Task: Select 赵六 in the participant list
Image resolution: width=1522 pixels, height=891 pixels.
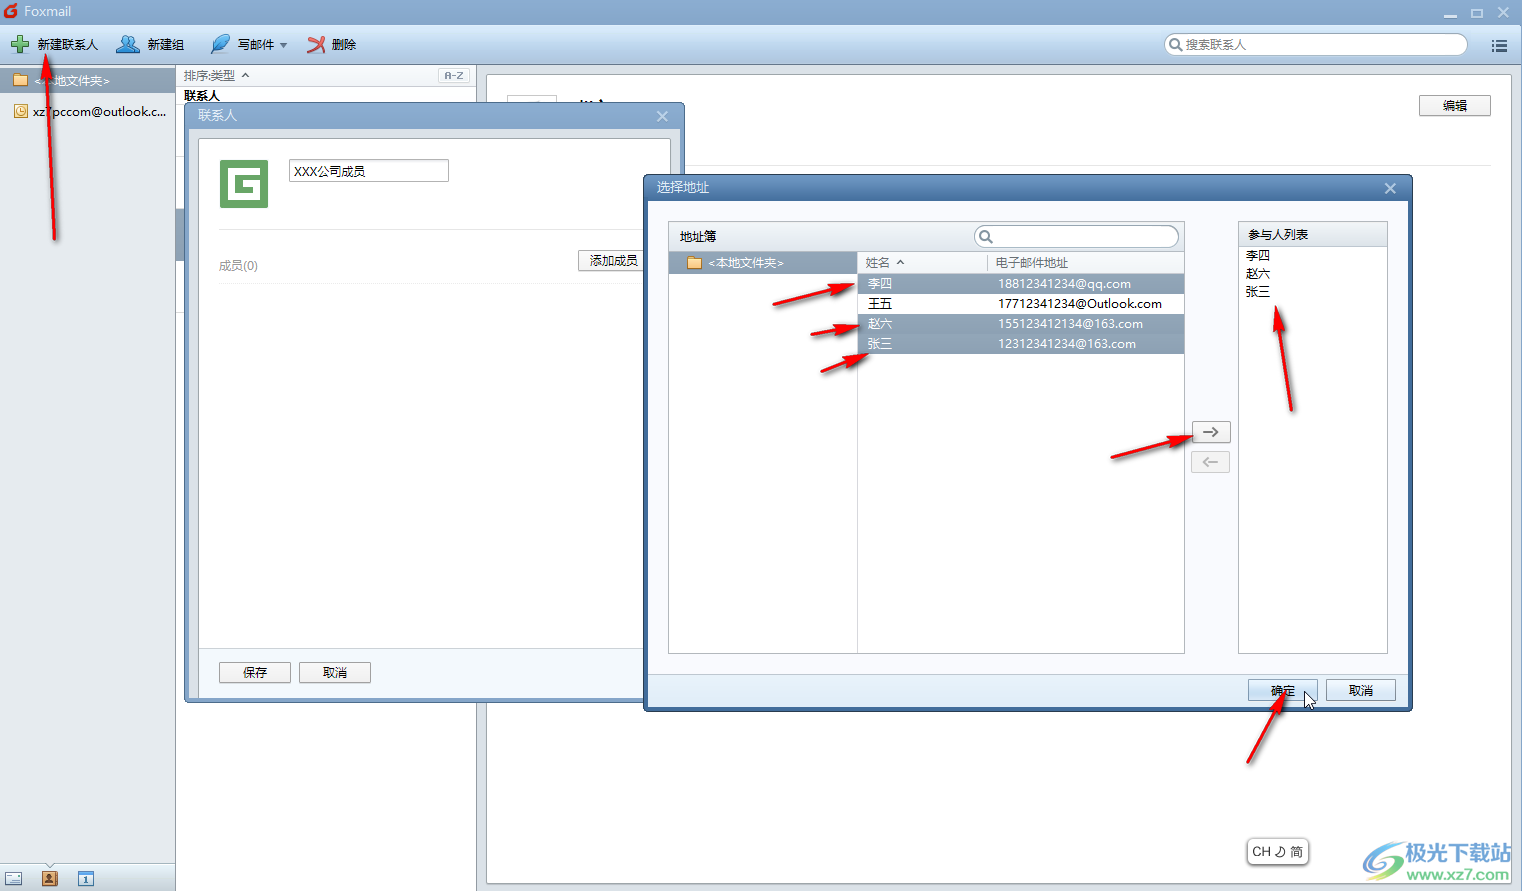Action: click(x=1258, y=274)
